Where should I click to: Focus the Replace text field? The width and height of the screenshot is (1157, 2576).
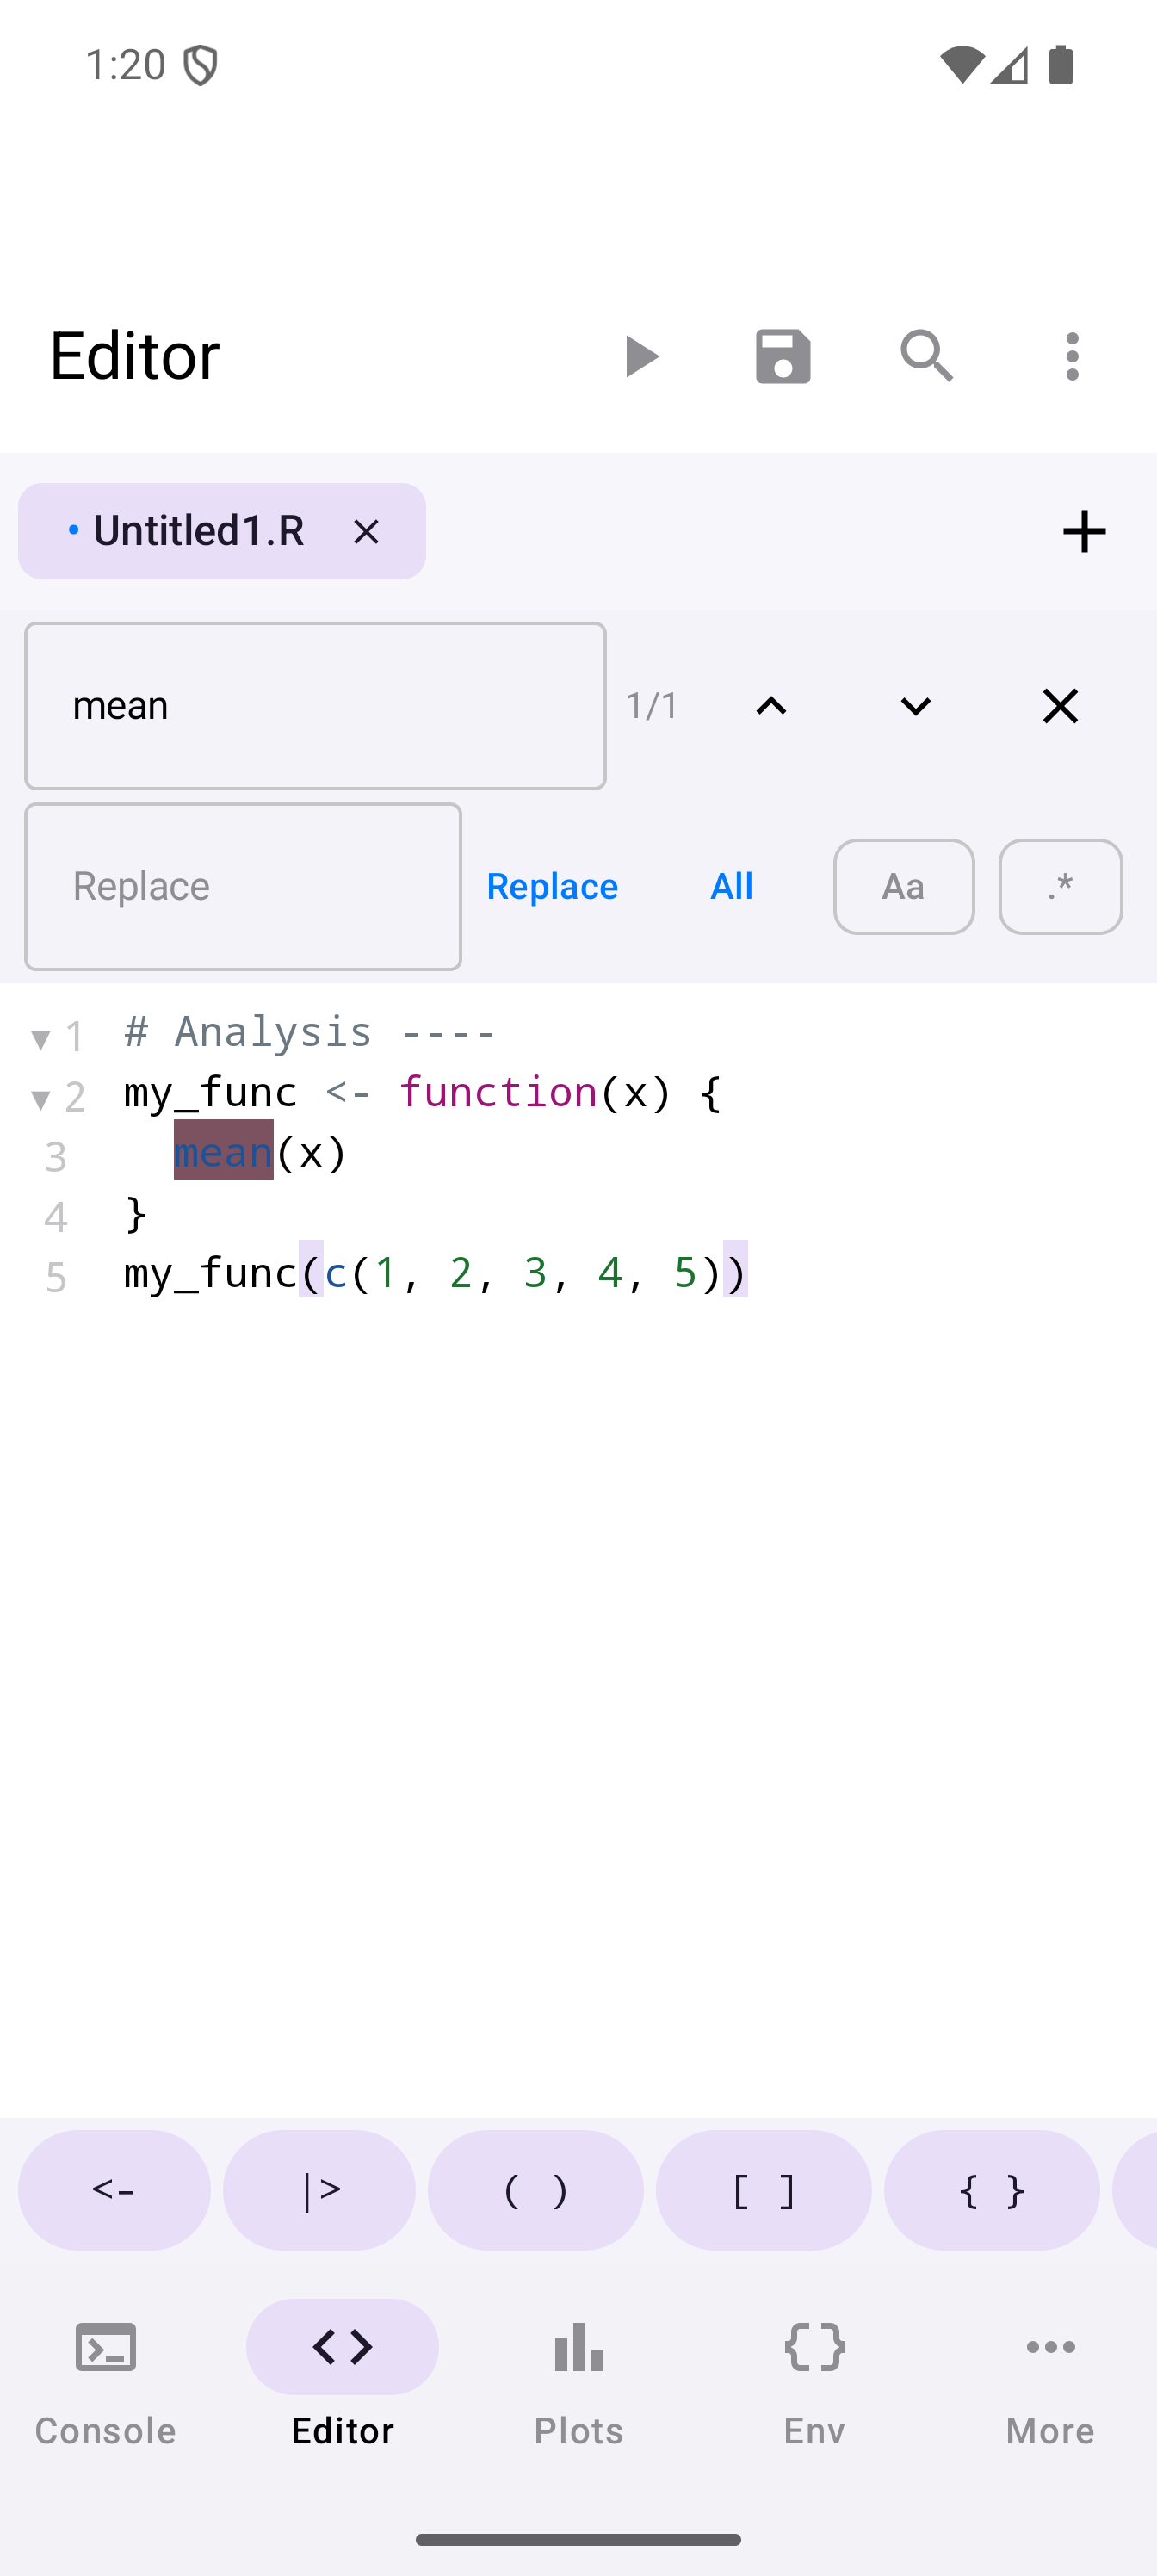[243, 887]
